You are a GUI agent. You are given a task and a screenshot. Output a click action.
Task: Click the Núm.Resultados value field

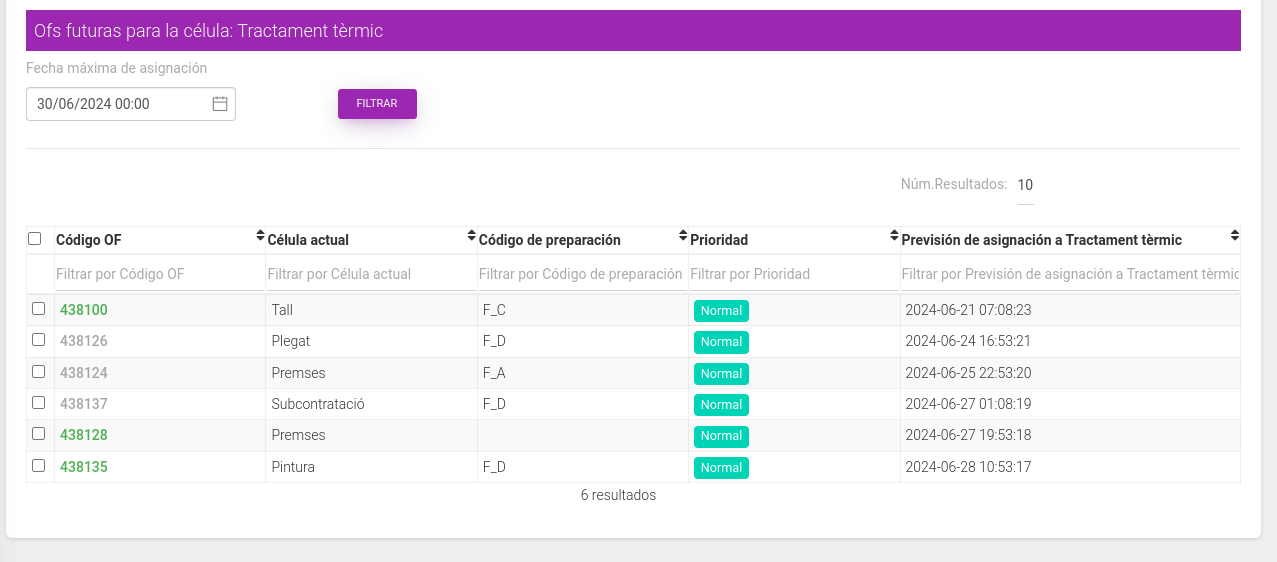click(1025, 185)
